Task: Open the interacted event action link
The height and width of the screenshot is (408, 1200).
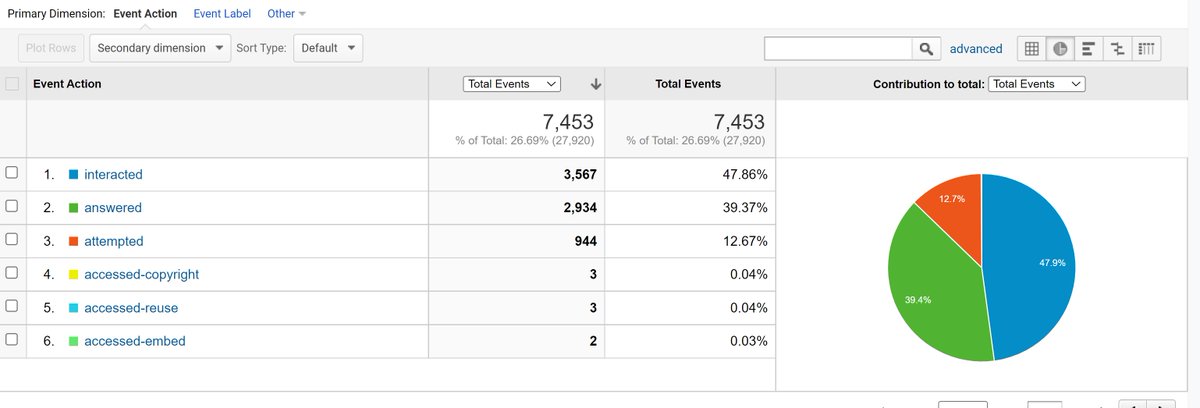Action: point(113,174)
